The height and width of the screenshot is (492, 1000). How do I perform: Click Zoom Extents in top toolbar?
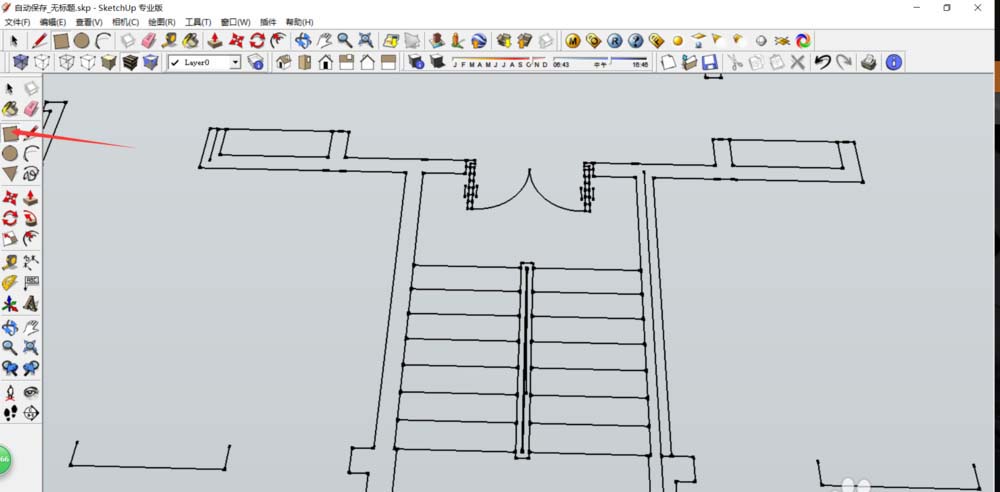click(365, 41)
